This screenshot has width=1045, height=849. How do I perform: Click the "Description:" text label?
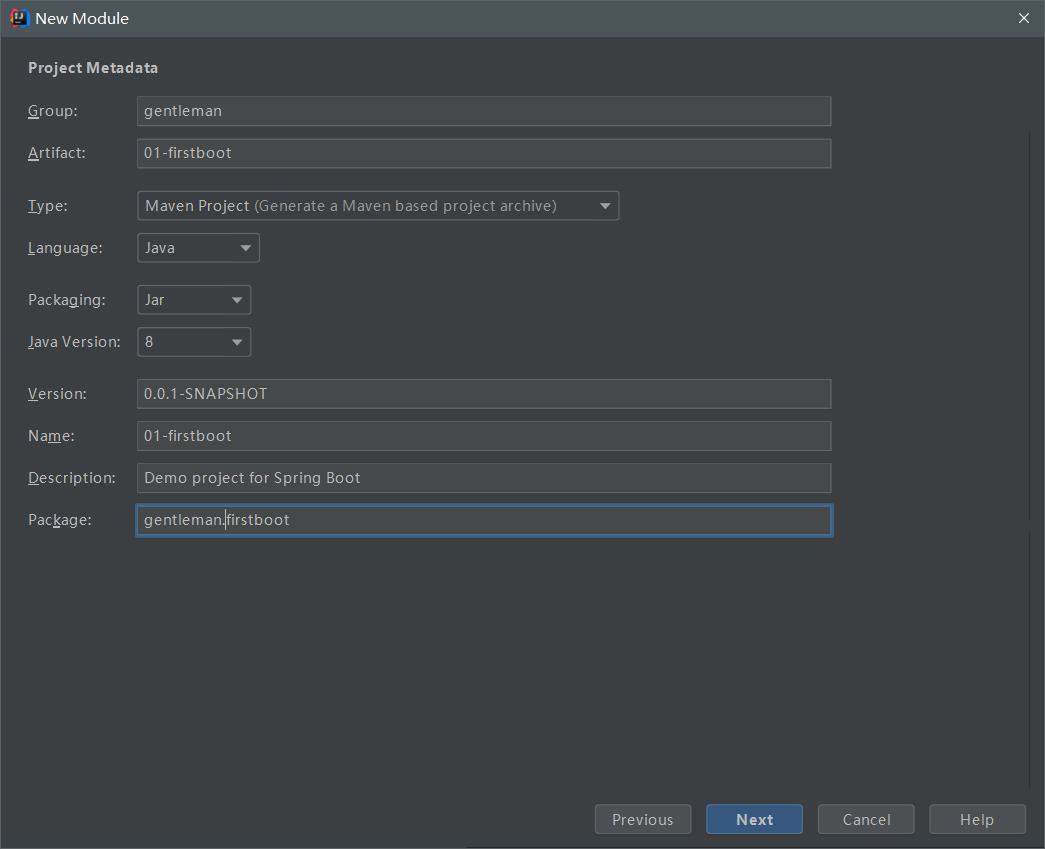72,478
